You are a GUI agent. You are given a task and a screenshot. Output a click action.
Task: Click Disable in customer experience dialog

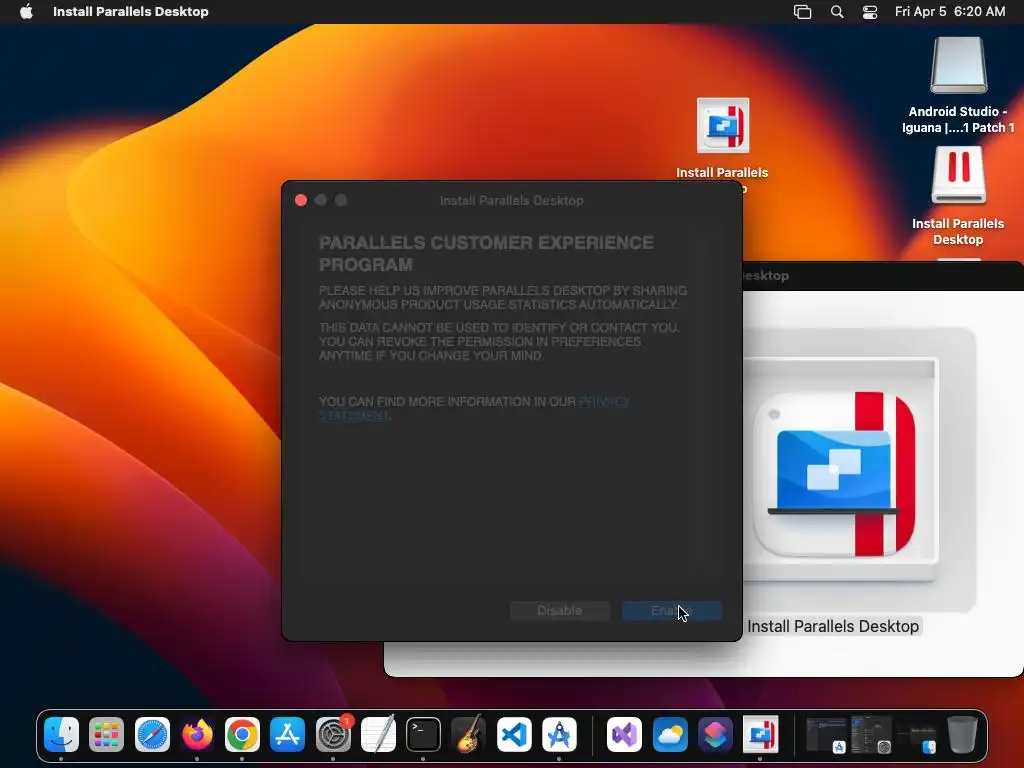click(x=560, y=611)
